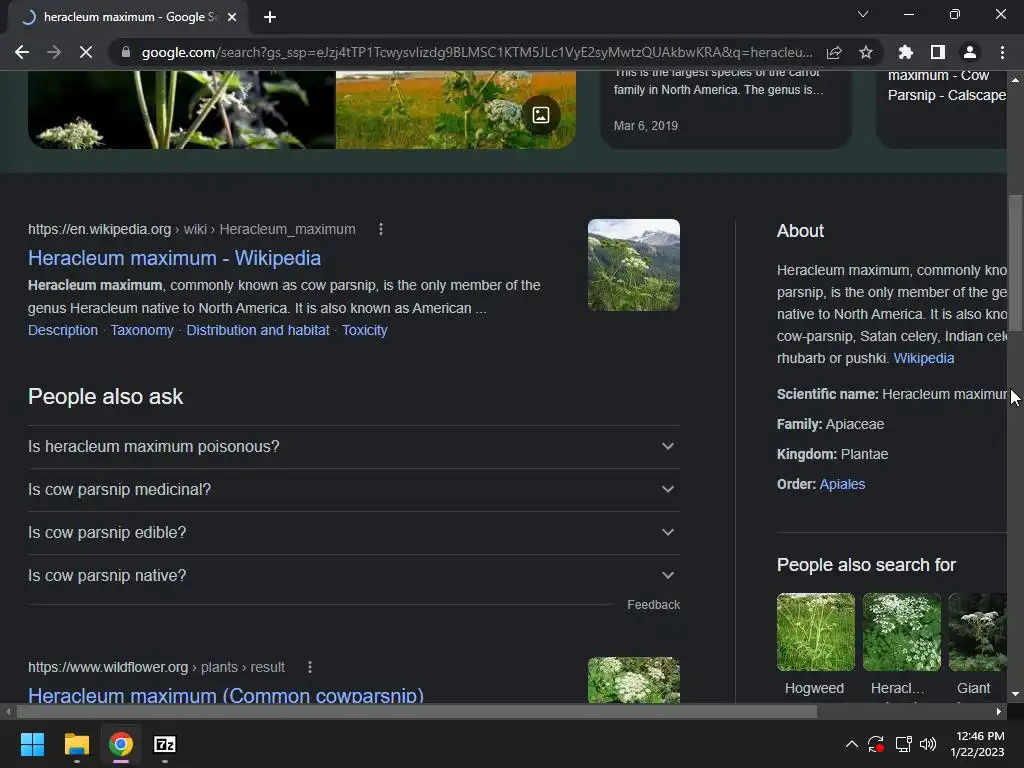Expand 'Is cow parsnip native?' question
The width and height of the screenshot is (1024, 768).
tap(353, 576)
